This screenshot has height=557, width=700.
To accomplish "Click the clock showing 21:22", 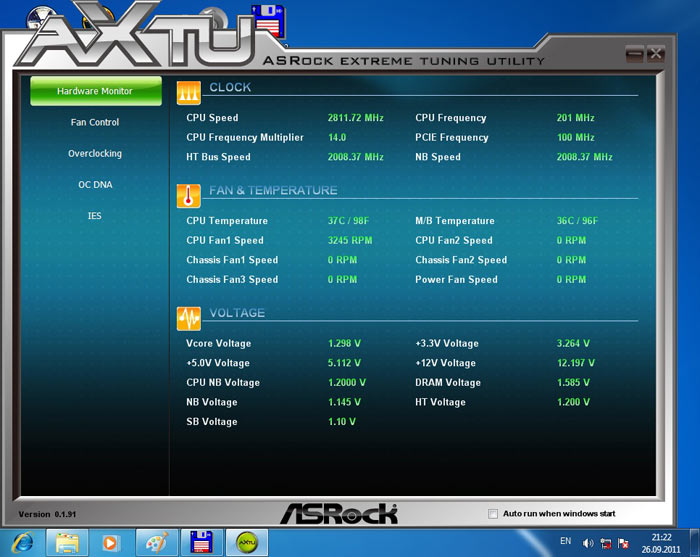I will (661, 537).
